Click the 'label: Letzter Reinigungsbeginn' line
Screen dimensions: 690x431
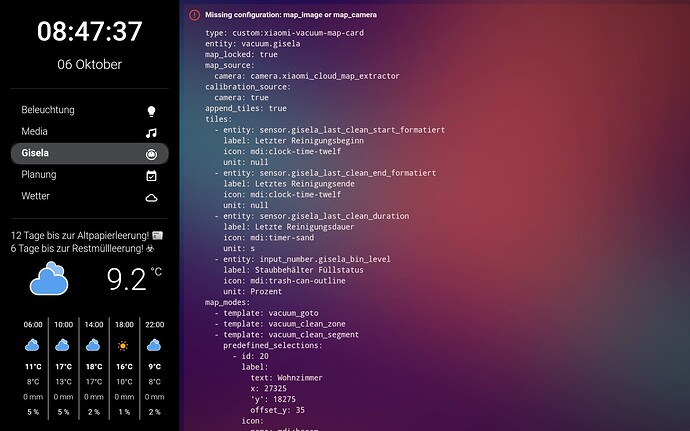pos(293,141)
